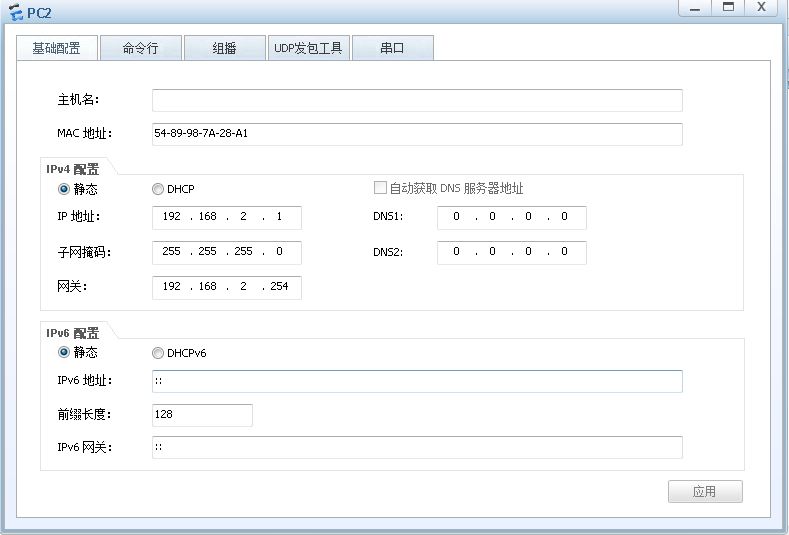This screenshot has height=535, width=789.
Task: Select the IPv6 静态 radio button
Action: pyautogui.click(x=64, y=352)
